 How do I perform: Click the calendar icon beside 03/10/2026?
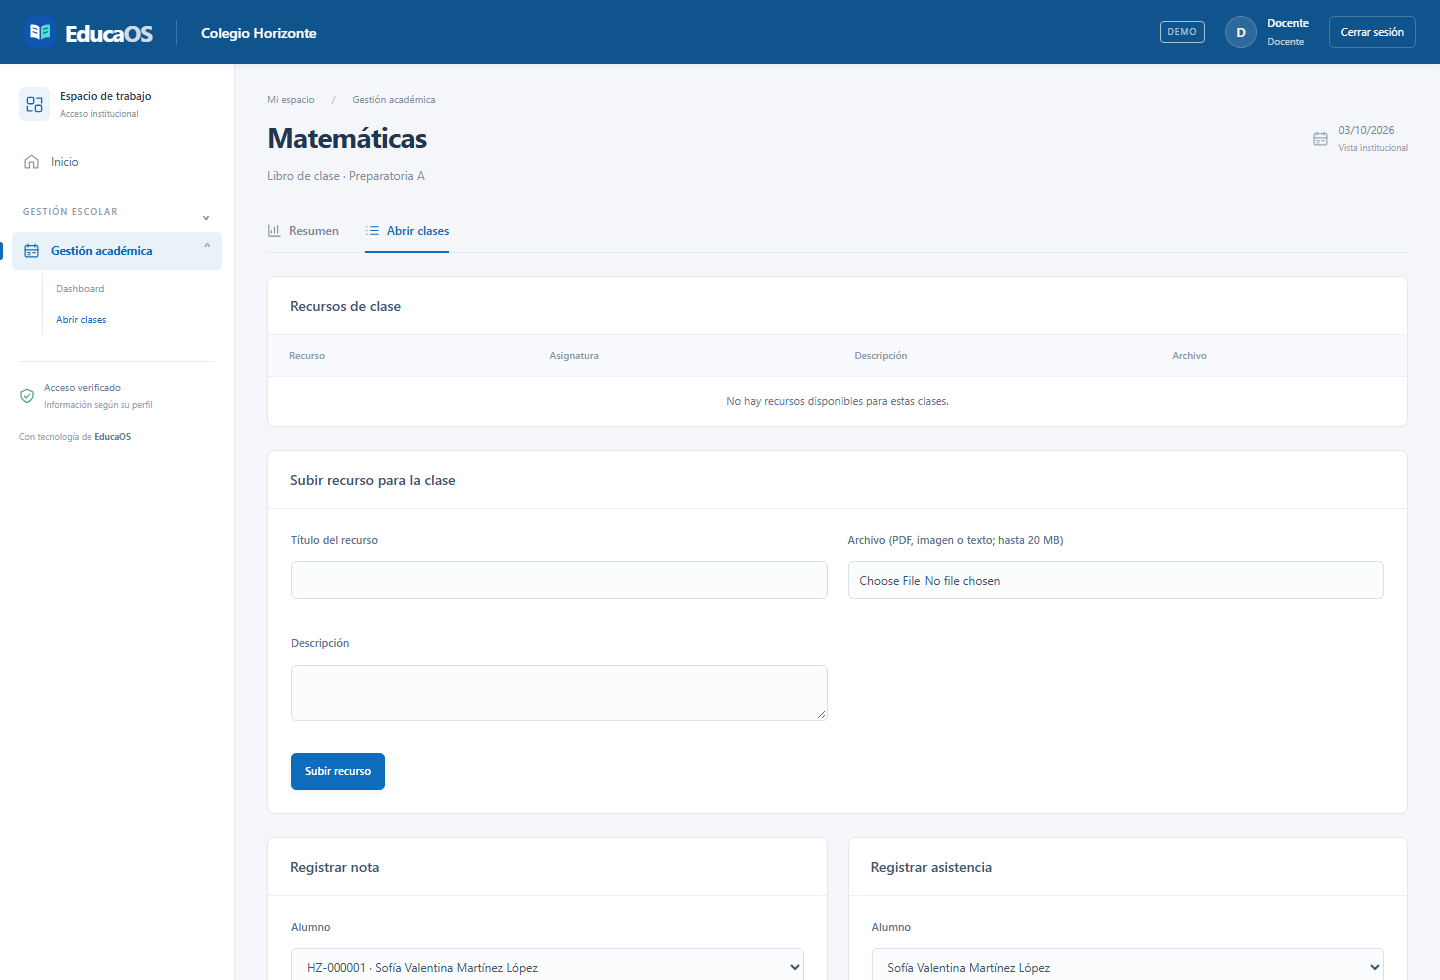(1320, 139)
